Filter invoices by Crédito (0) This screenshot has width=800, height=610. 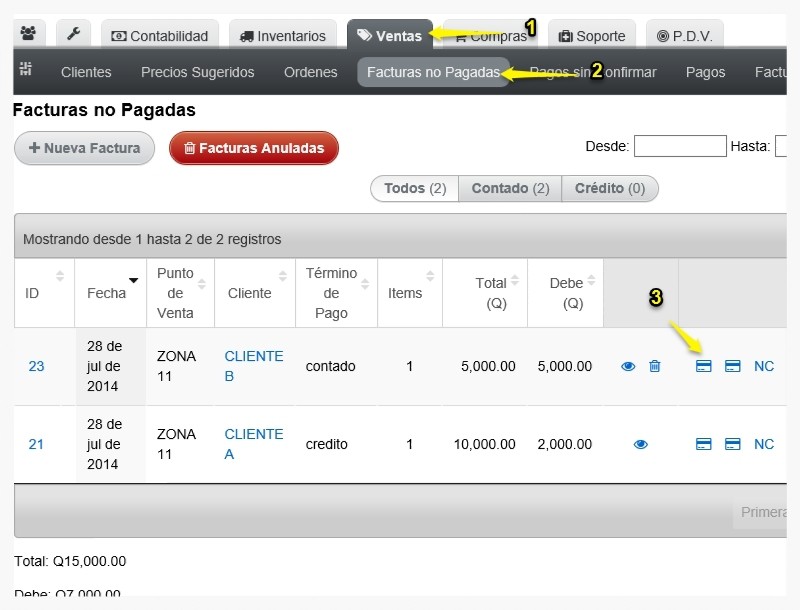coord(610,189)
